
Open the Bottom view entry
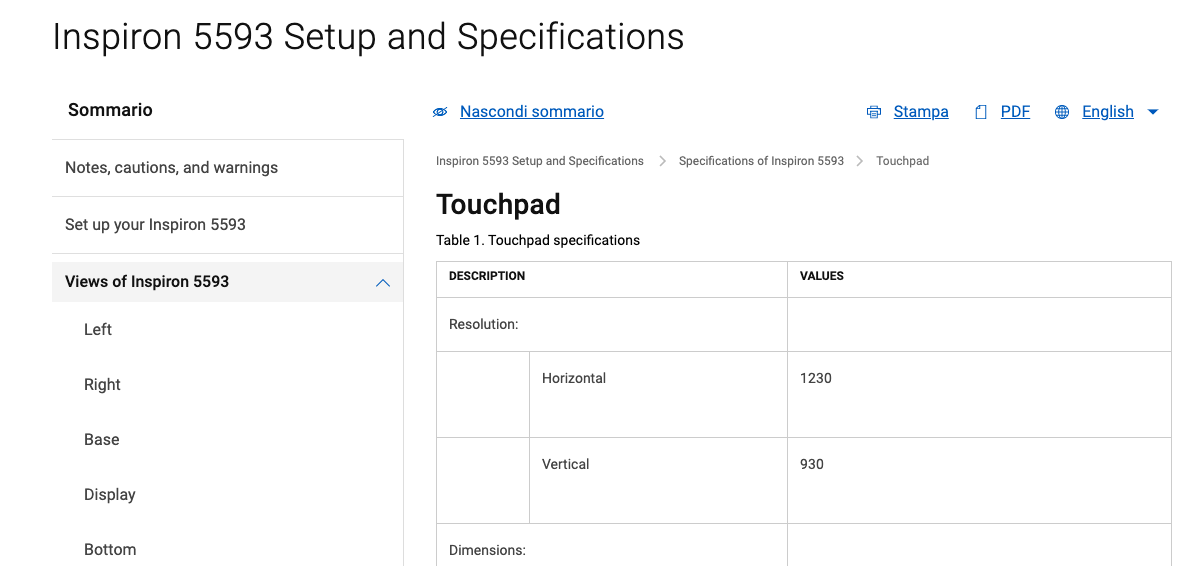click(110, 549)
